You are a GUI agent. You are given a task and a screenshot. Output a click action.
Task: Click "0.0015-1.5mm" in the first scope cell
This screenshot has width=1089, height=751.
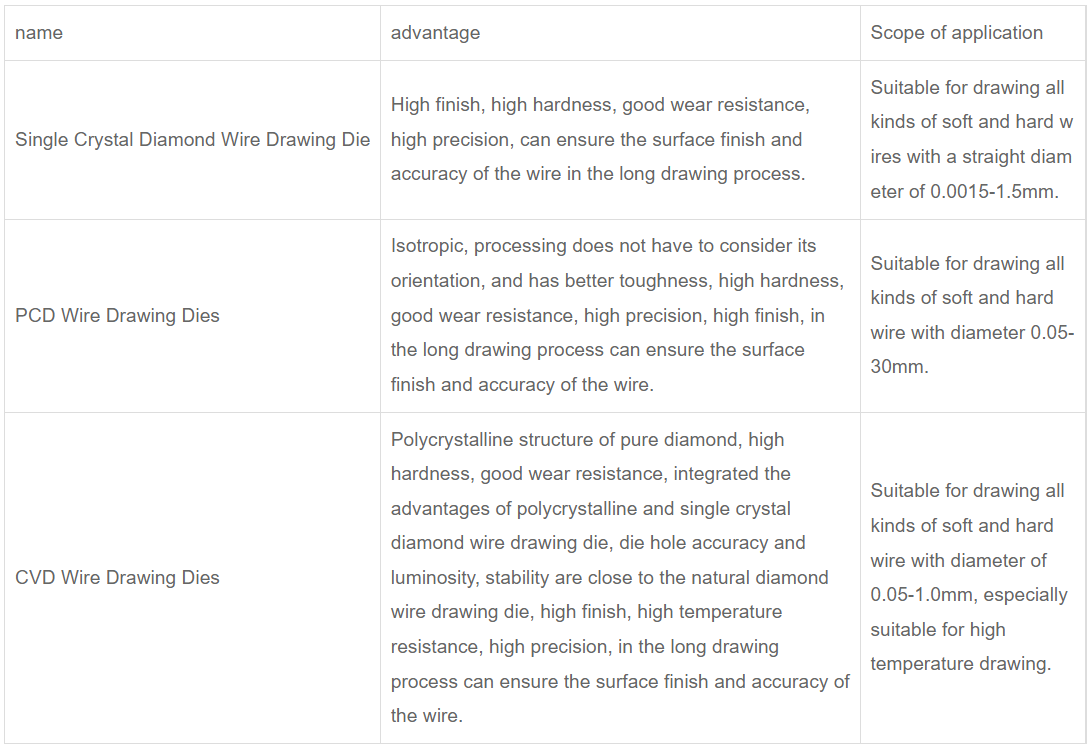[993, 192]
